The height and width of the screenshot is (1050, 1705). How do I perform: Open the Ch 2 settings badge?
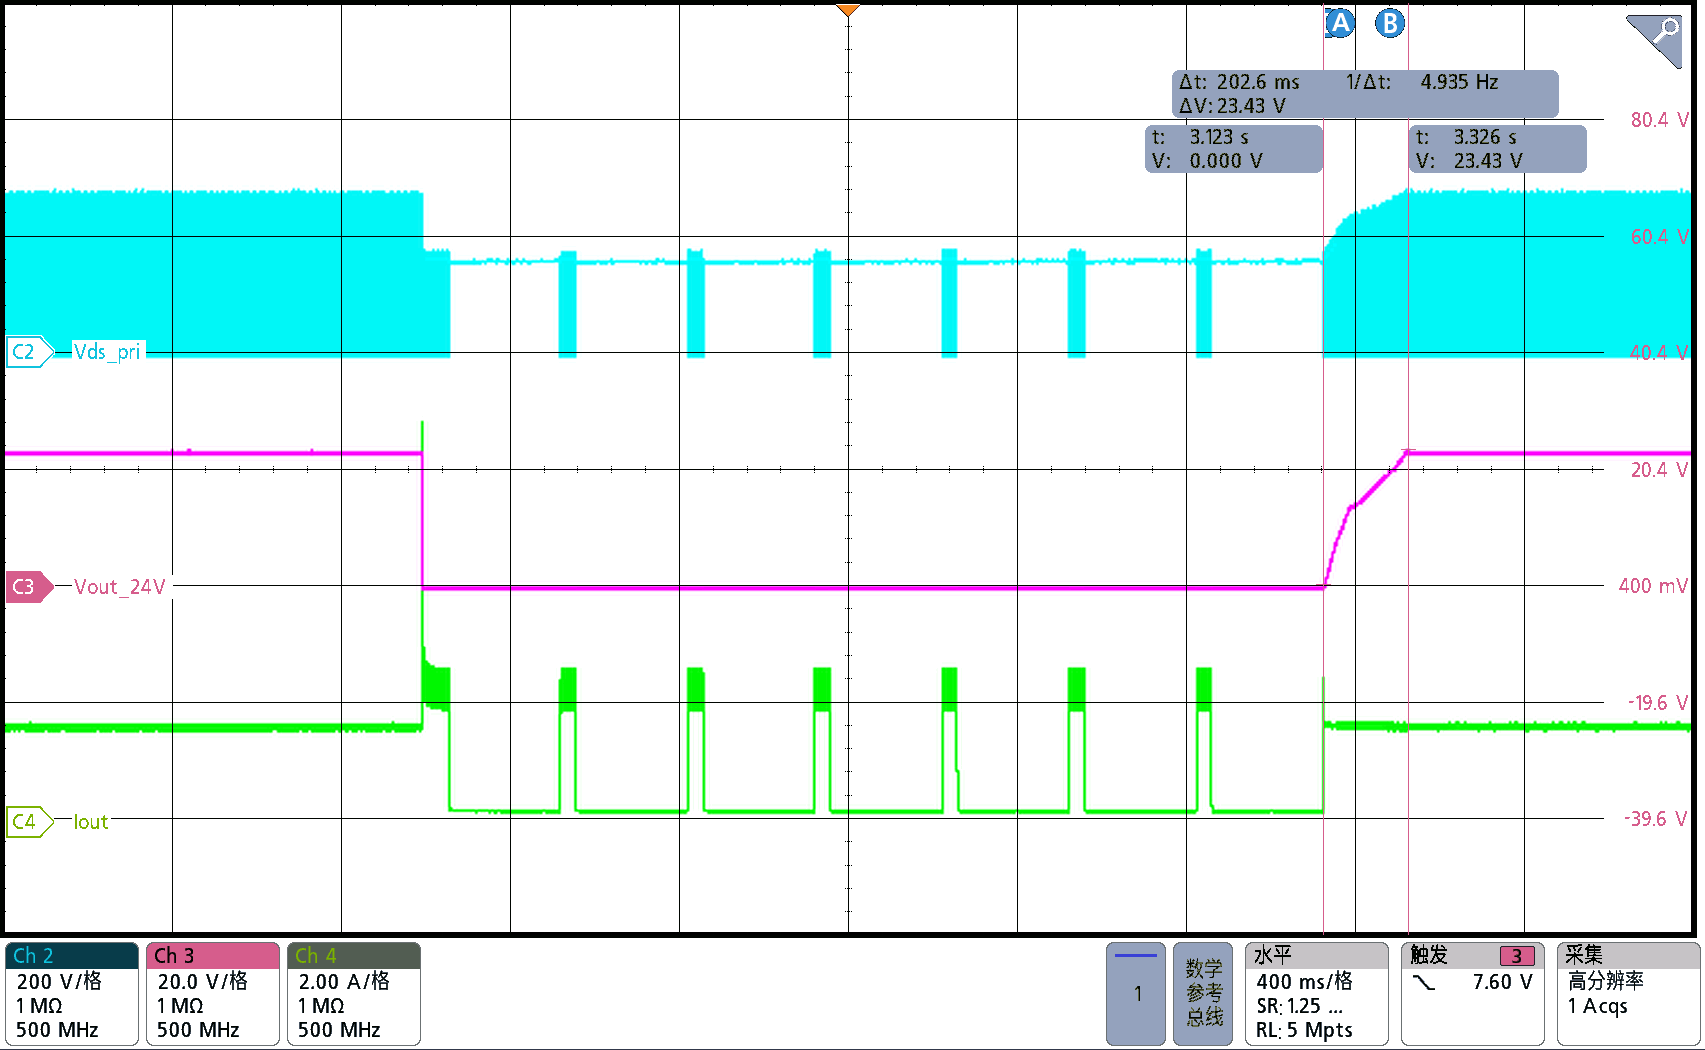click(x=71, y=994)
